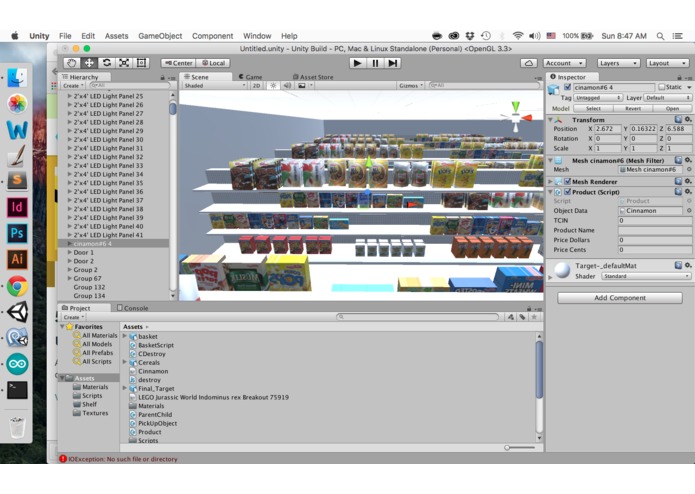Select the Rotate tool
Image resolution: width=695 pixels, height=494 pixels.
click(106, 63)
